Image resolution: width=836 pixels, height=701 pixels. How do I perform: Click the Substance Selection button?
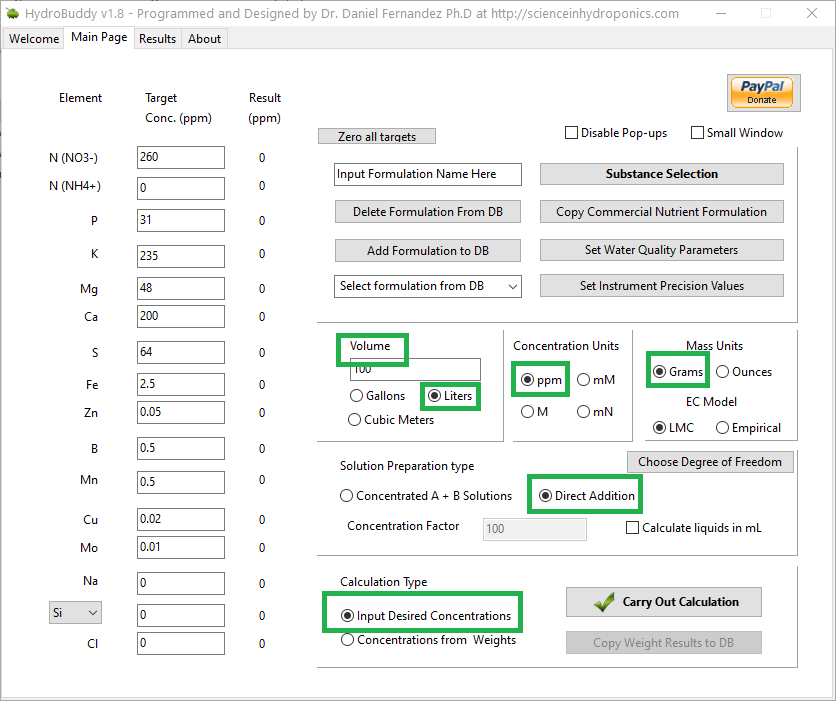pos(661,174)
